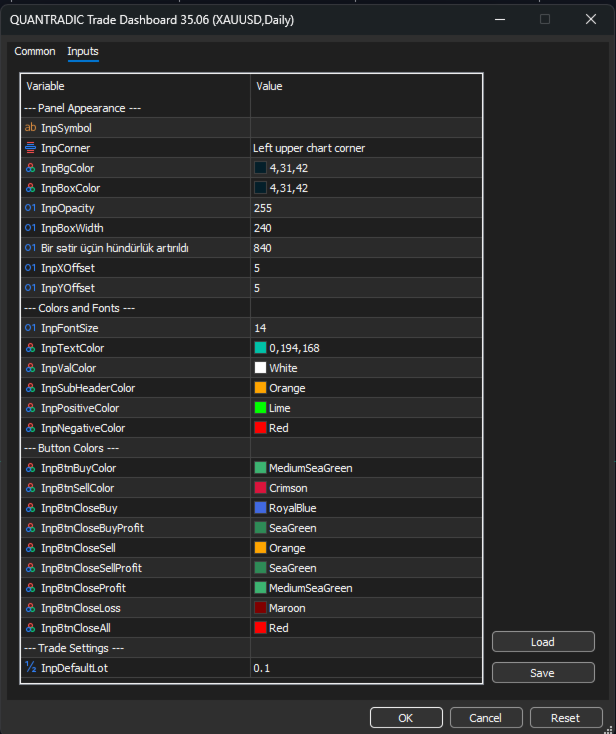Switch to the Common tab
This screenshot has height=734, width=616.
(35, 51)
